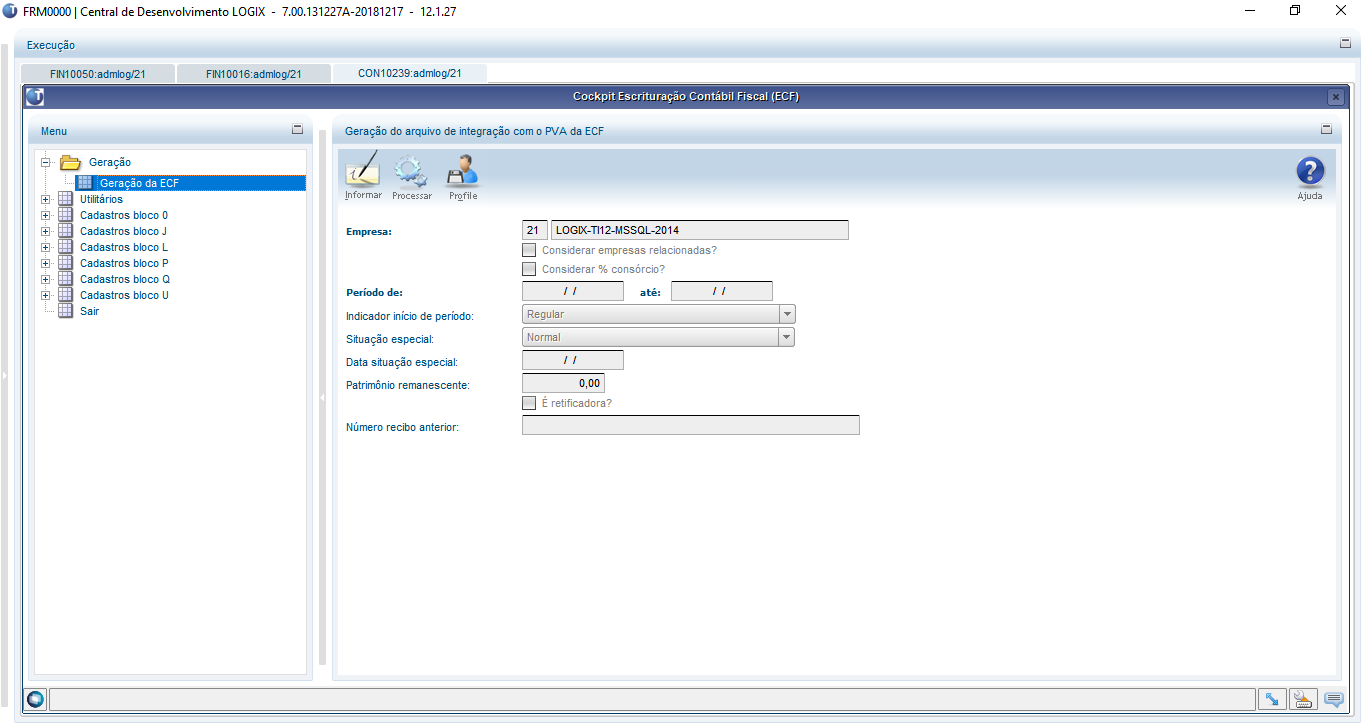Click the TOTVS icon in main title bar

pyautogui.click(x=10, y=10)
